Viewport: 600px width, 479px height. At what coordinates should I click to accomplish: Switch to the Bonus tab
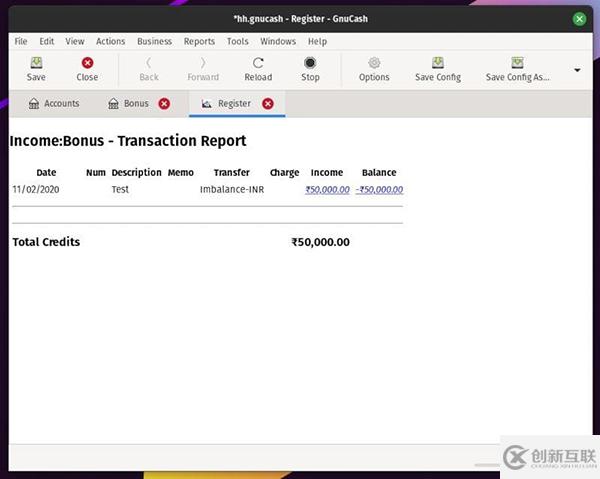click(x=128, y=104)
